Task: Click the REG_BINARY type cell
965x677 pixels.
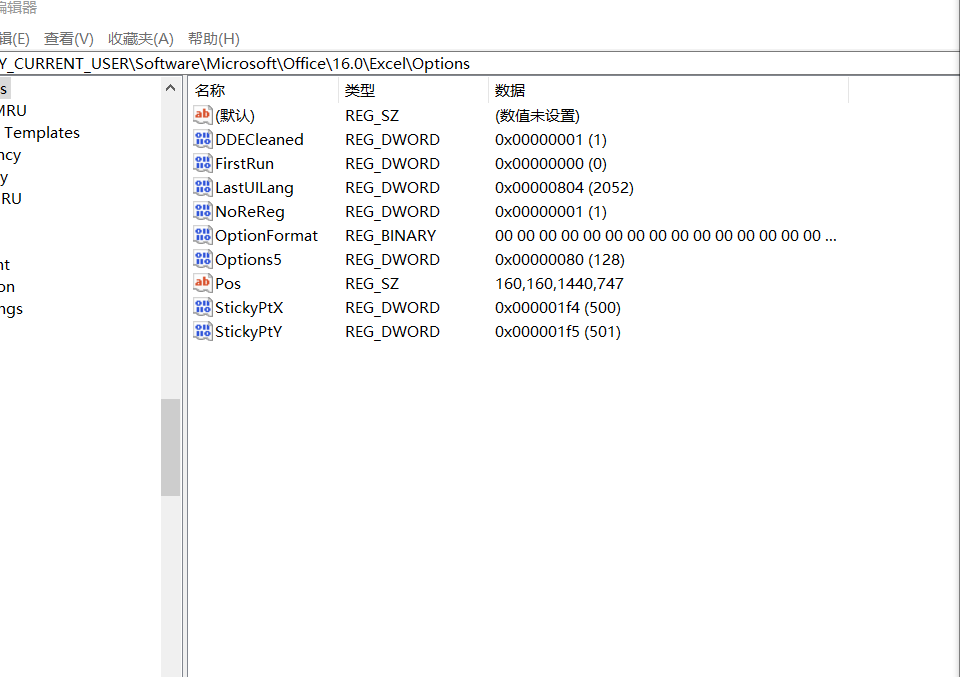Action: point(391,236)
